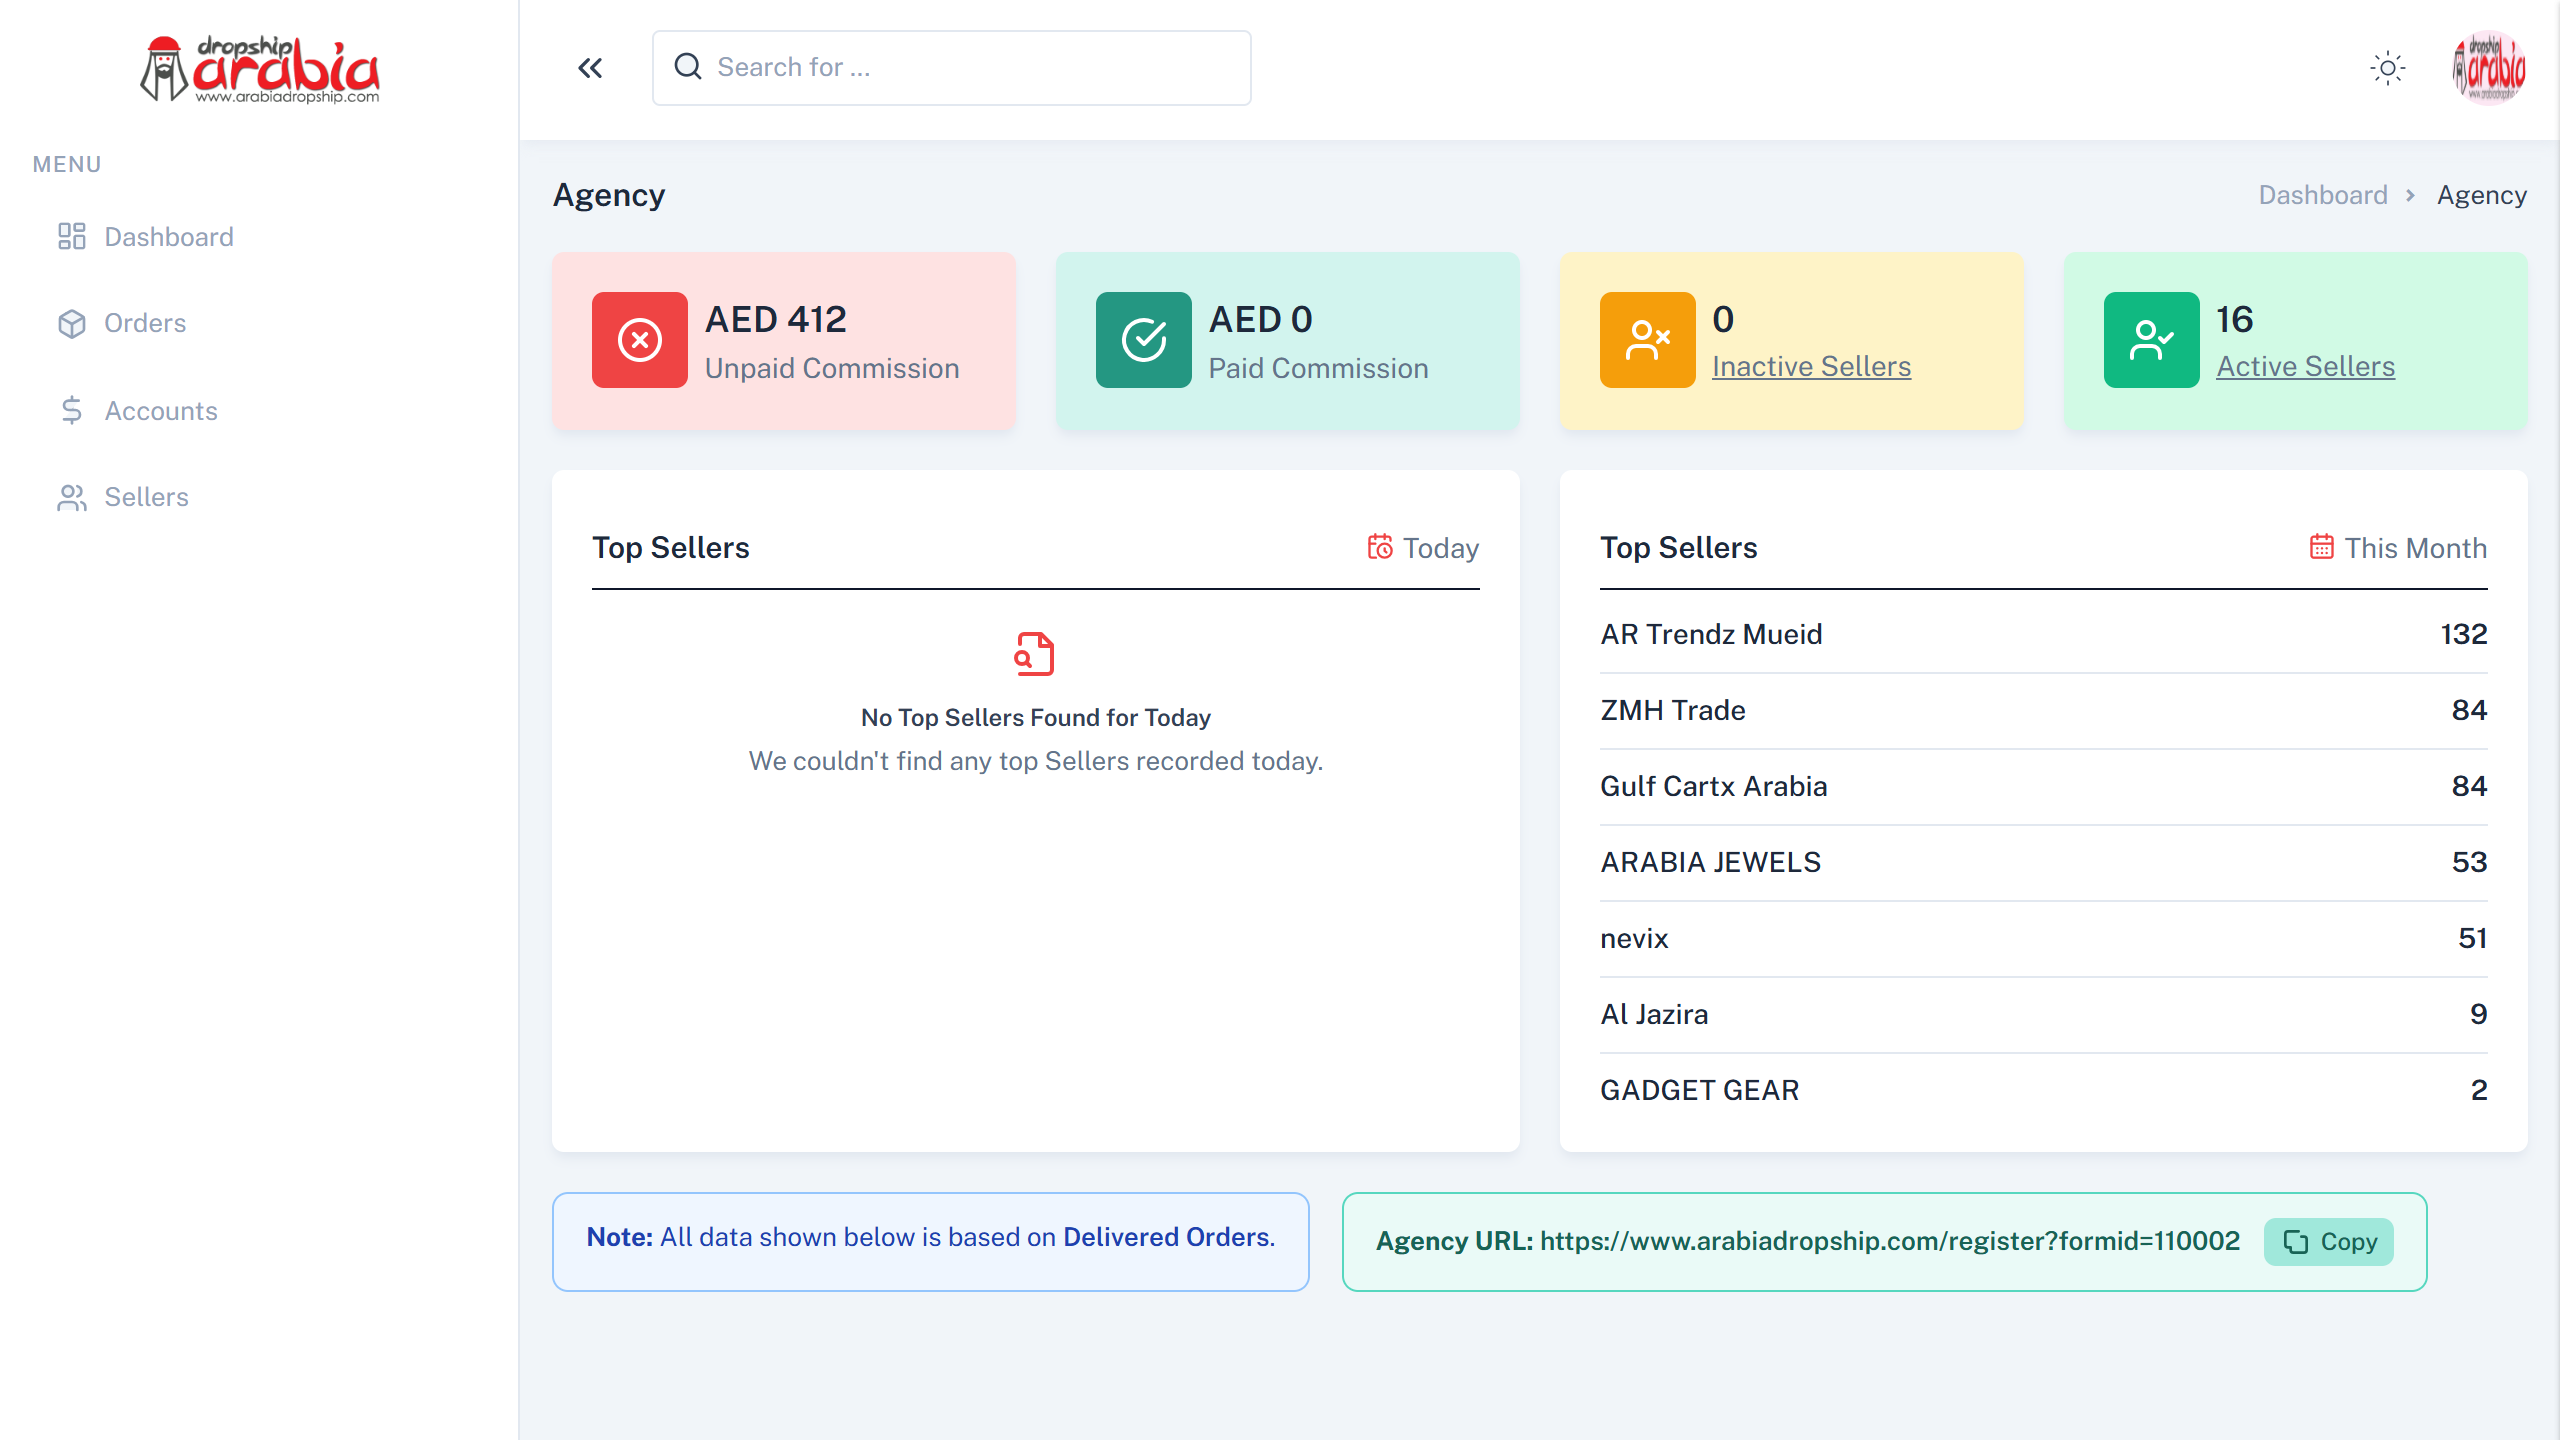The image size is (2560, 1440).
Task: Open the Inactive Sellers link
Action: 1811,367
